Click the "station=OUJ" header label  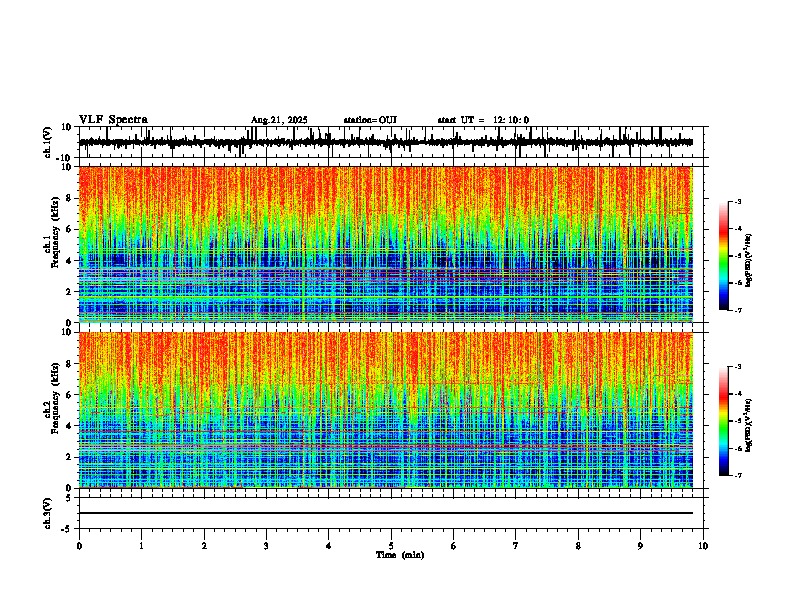click(x=370, y=120)
